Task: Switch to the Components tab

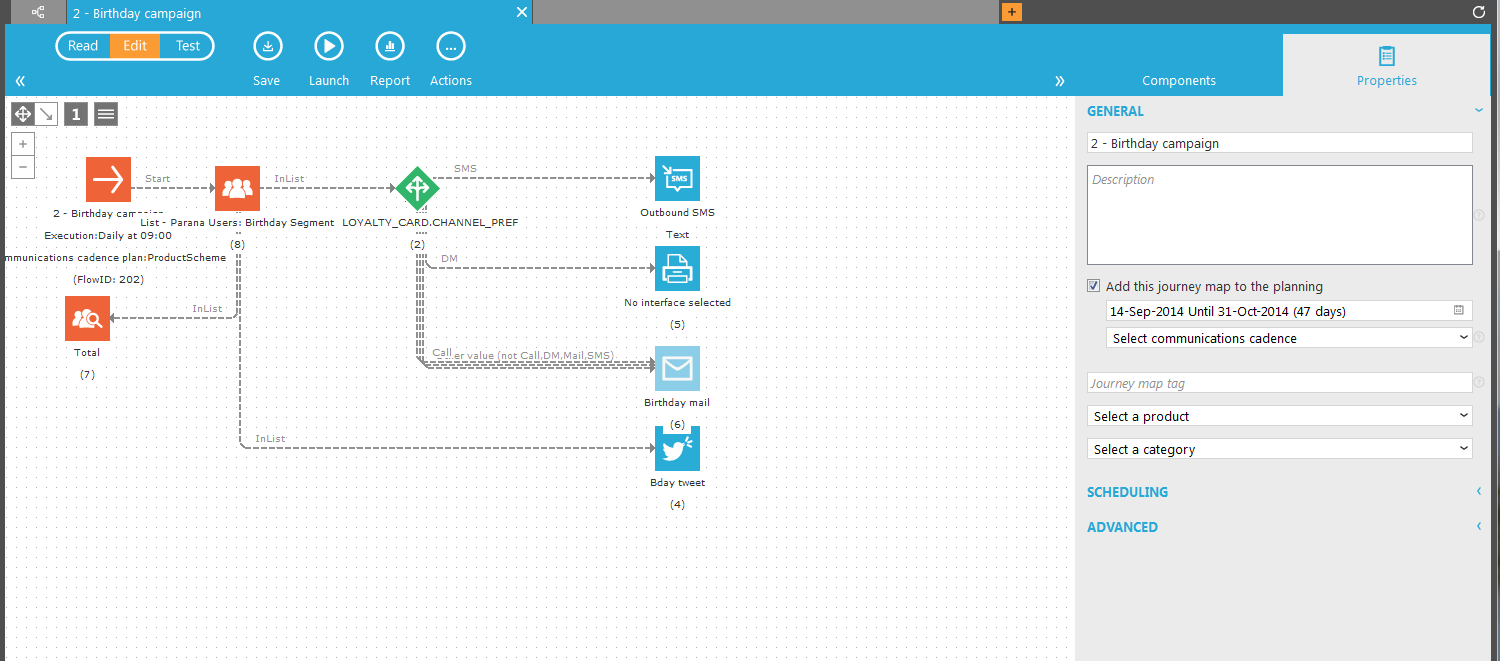Action: click(x=1179, y=80)
